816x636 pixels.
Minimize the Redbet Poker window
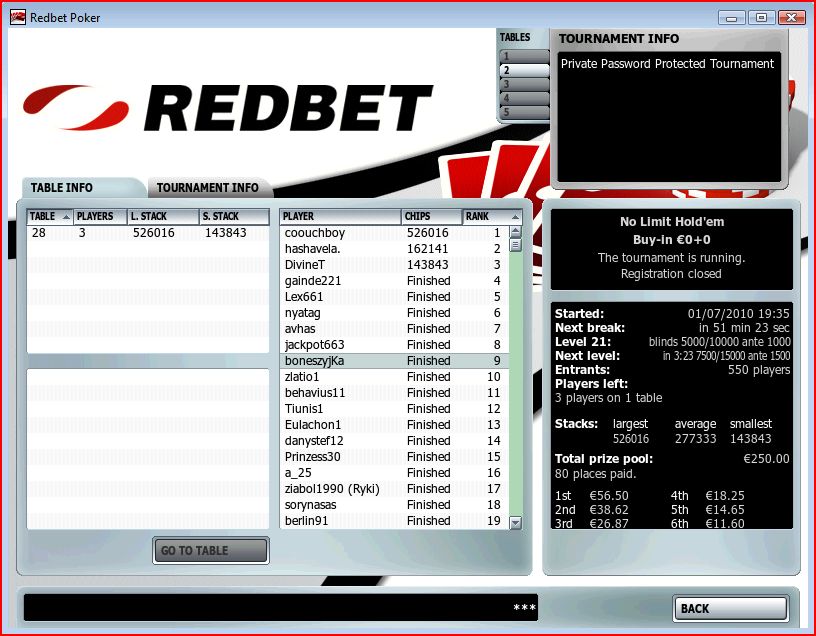pos(732,18)
